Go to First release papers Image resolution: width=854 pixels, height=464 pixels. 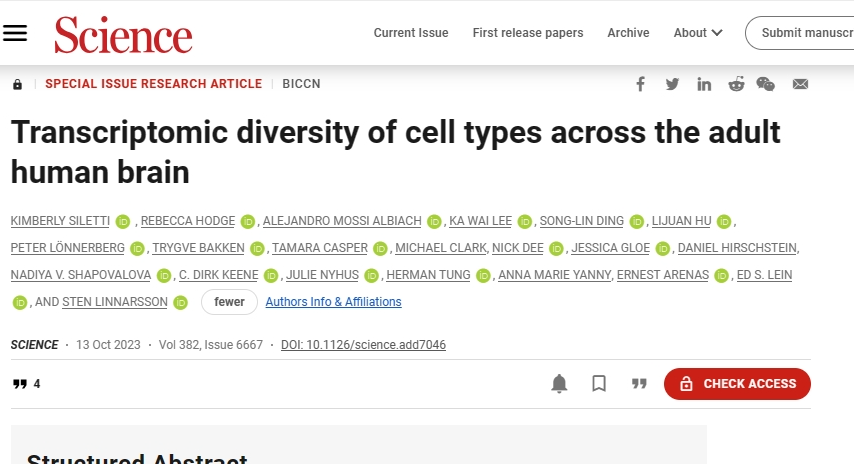coord(528,33)
